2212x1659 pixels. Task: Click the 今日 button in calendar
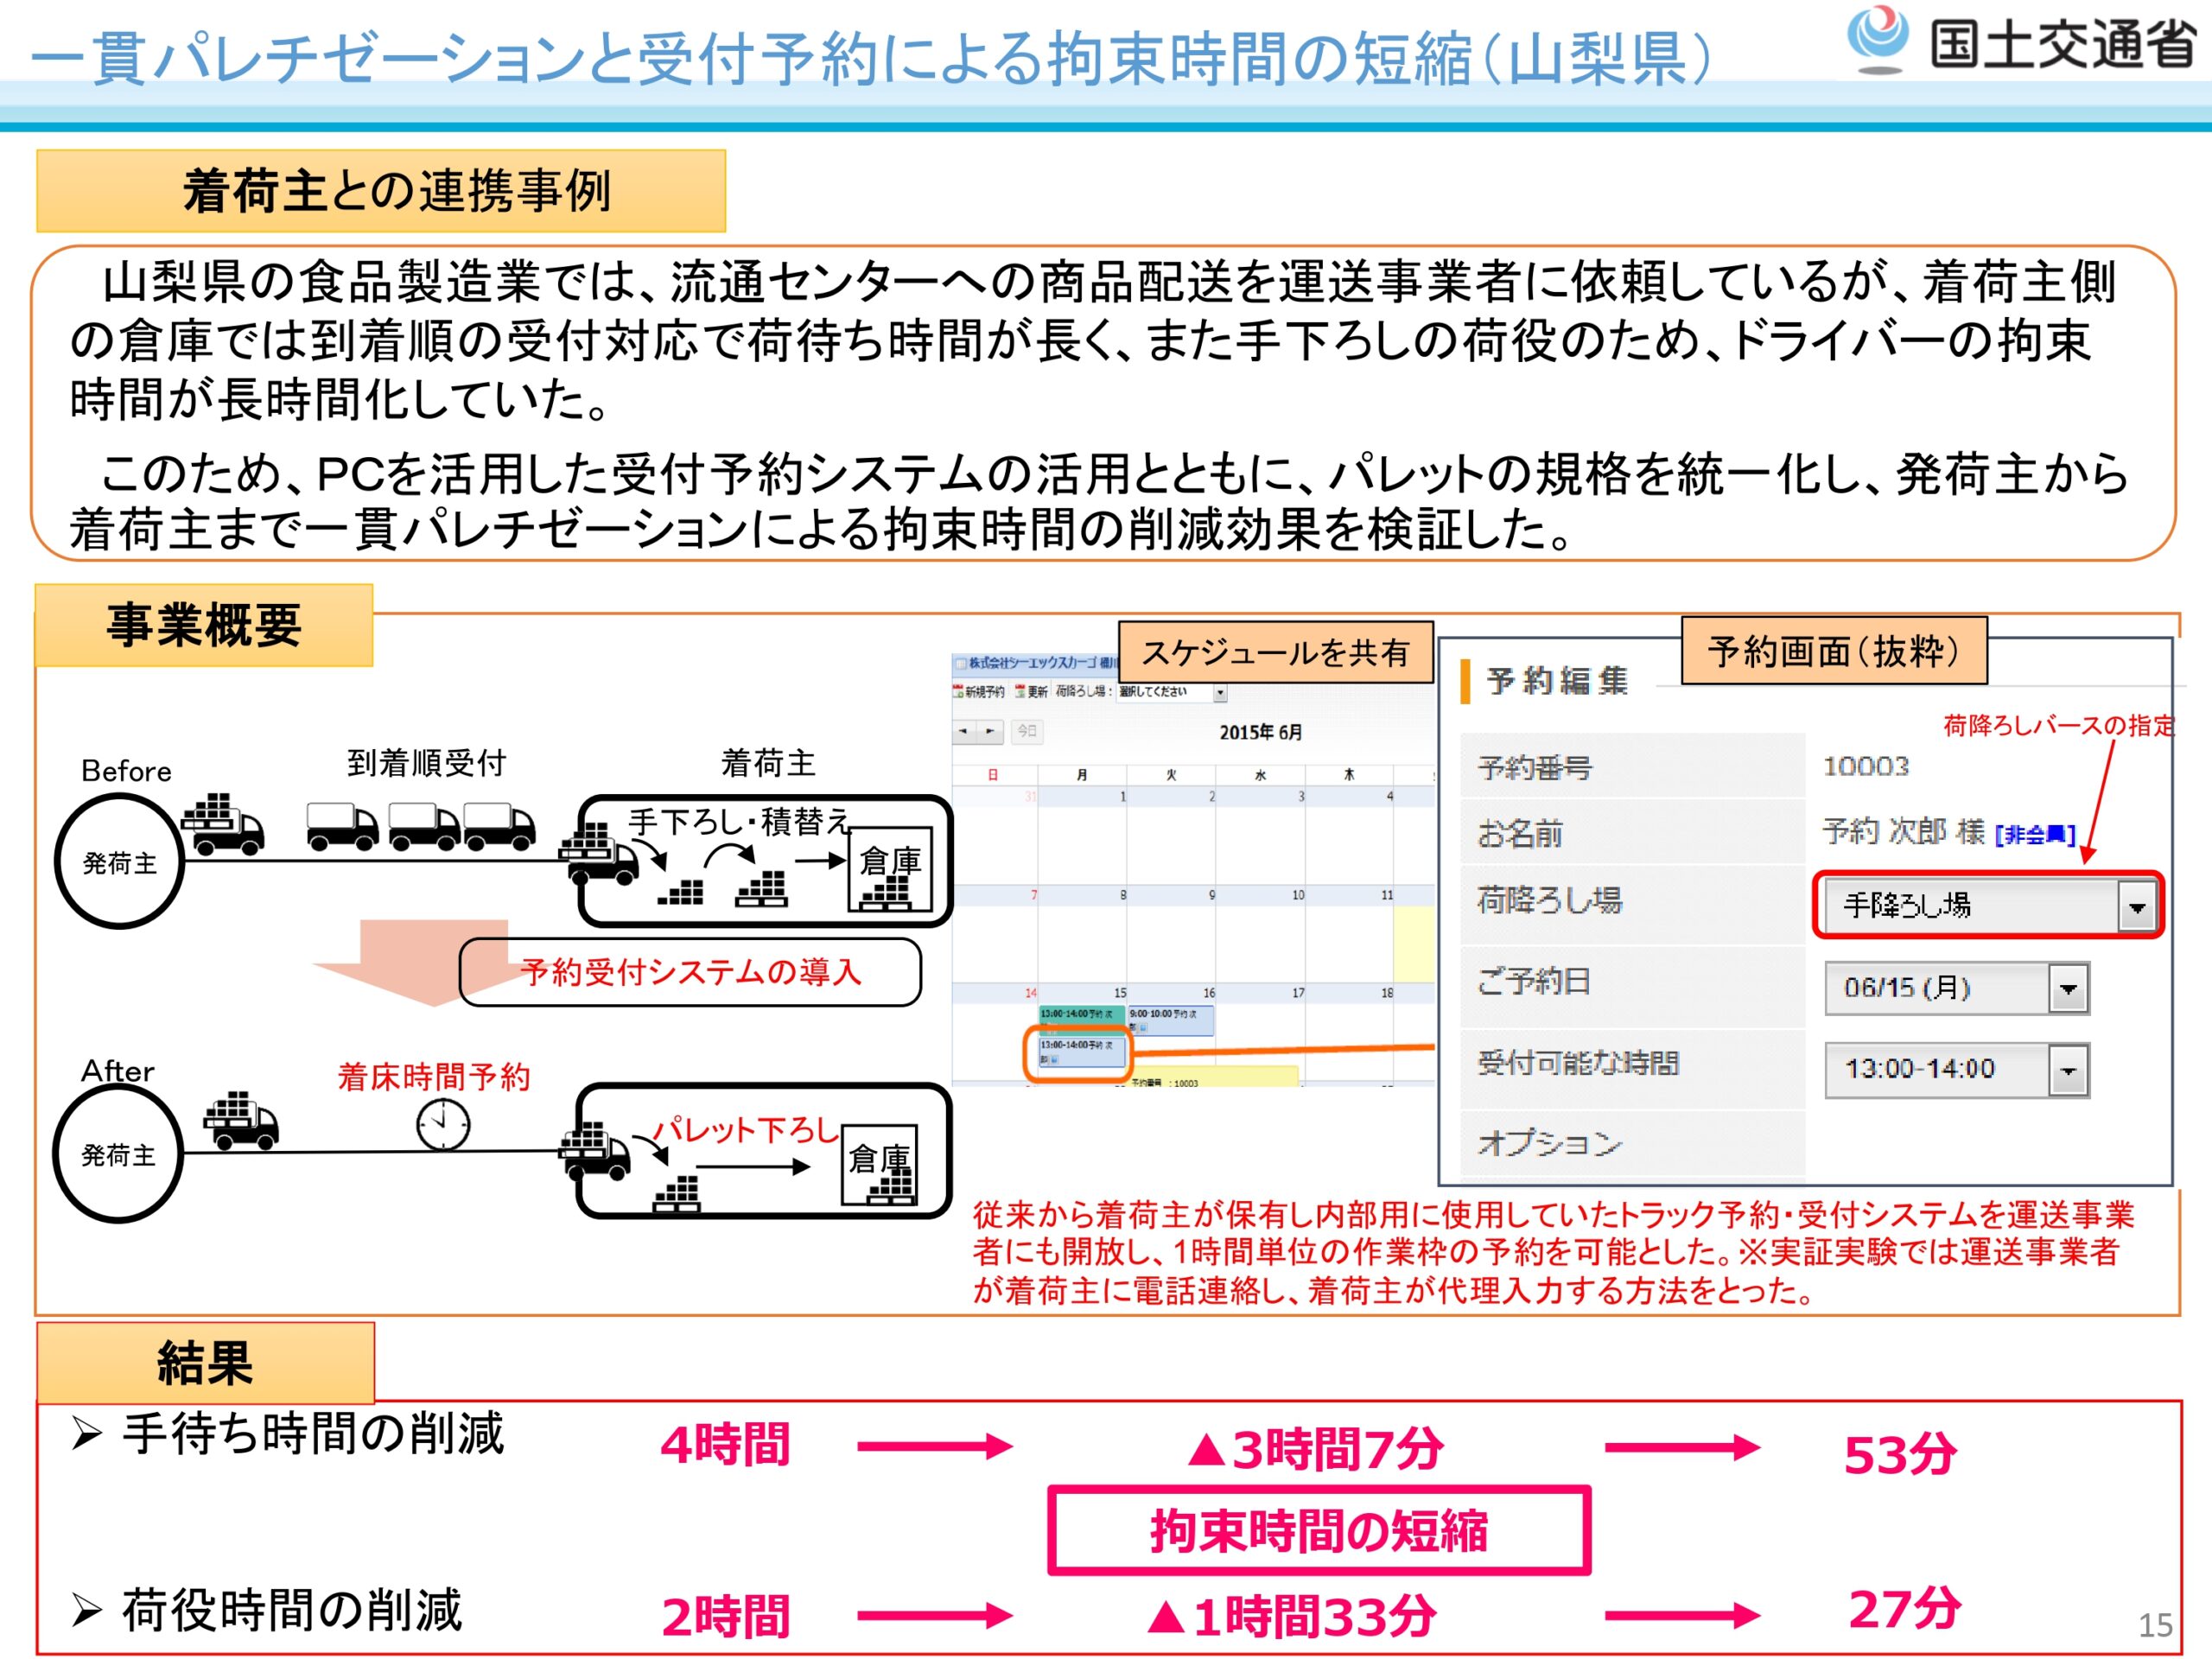point(1027,732)
